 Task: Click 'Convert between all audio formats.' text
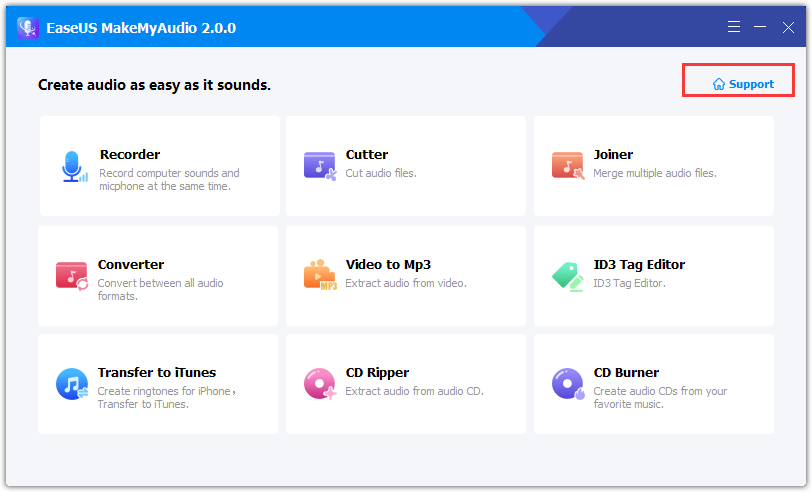161,290
